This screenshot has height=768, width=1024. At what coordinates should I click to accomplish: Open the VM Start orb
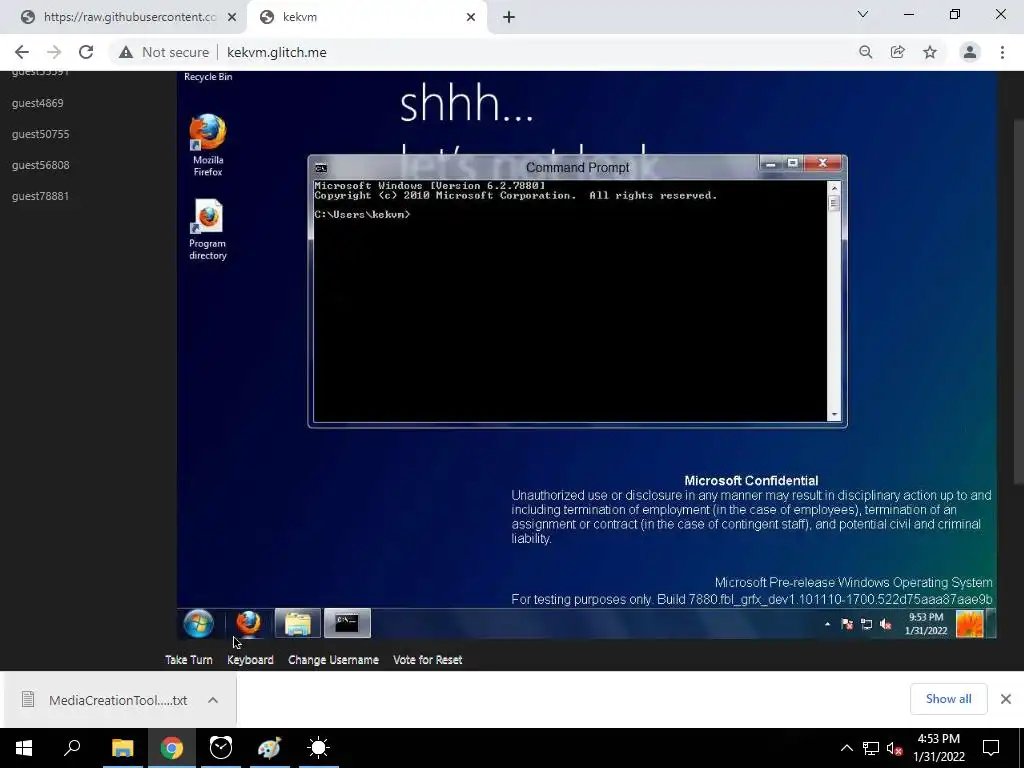click(x=199, y=623)
